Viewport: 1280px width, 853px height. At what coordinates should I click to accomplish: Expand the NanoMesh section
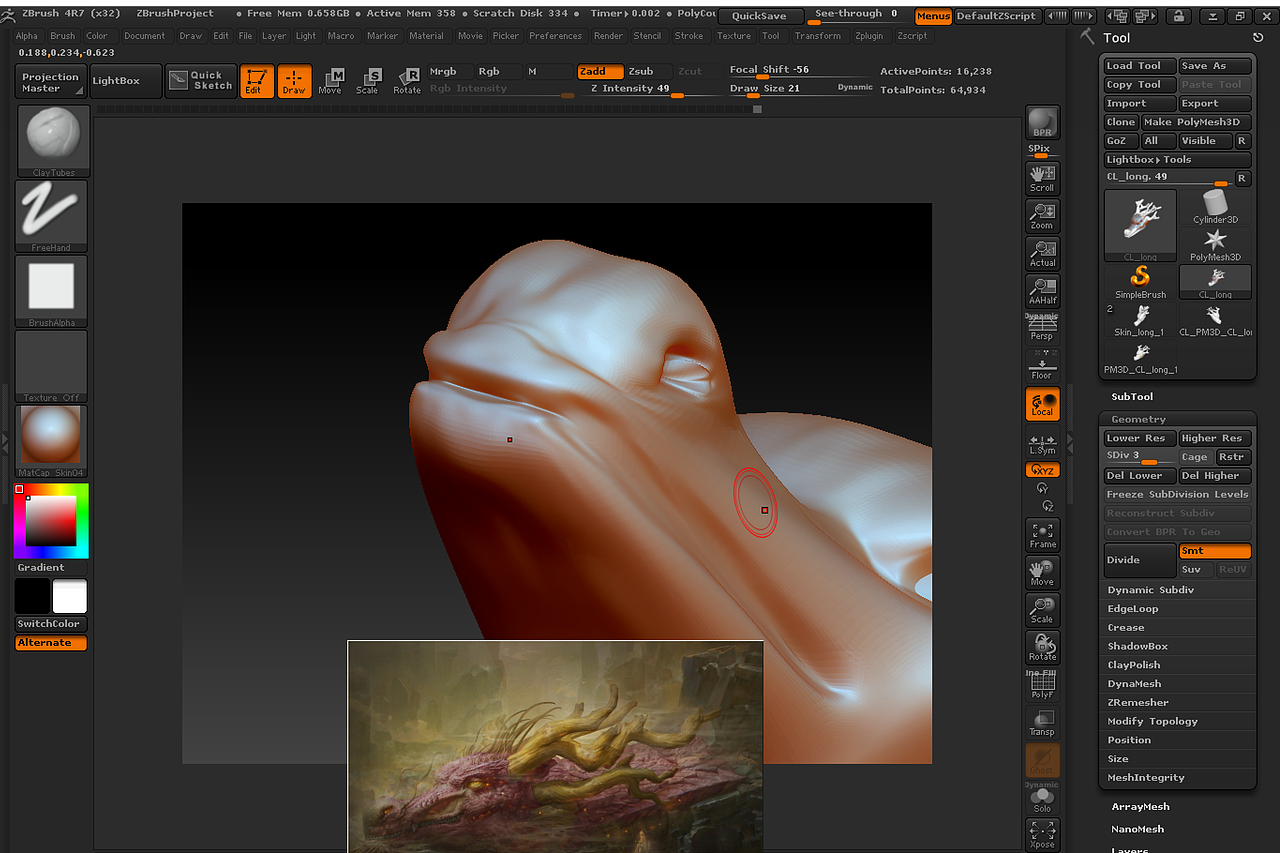coord(1138,828)
